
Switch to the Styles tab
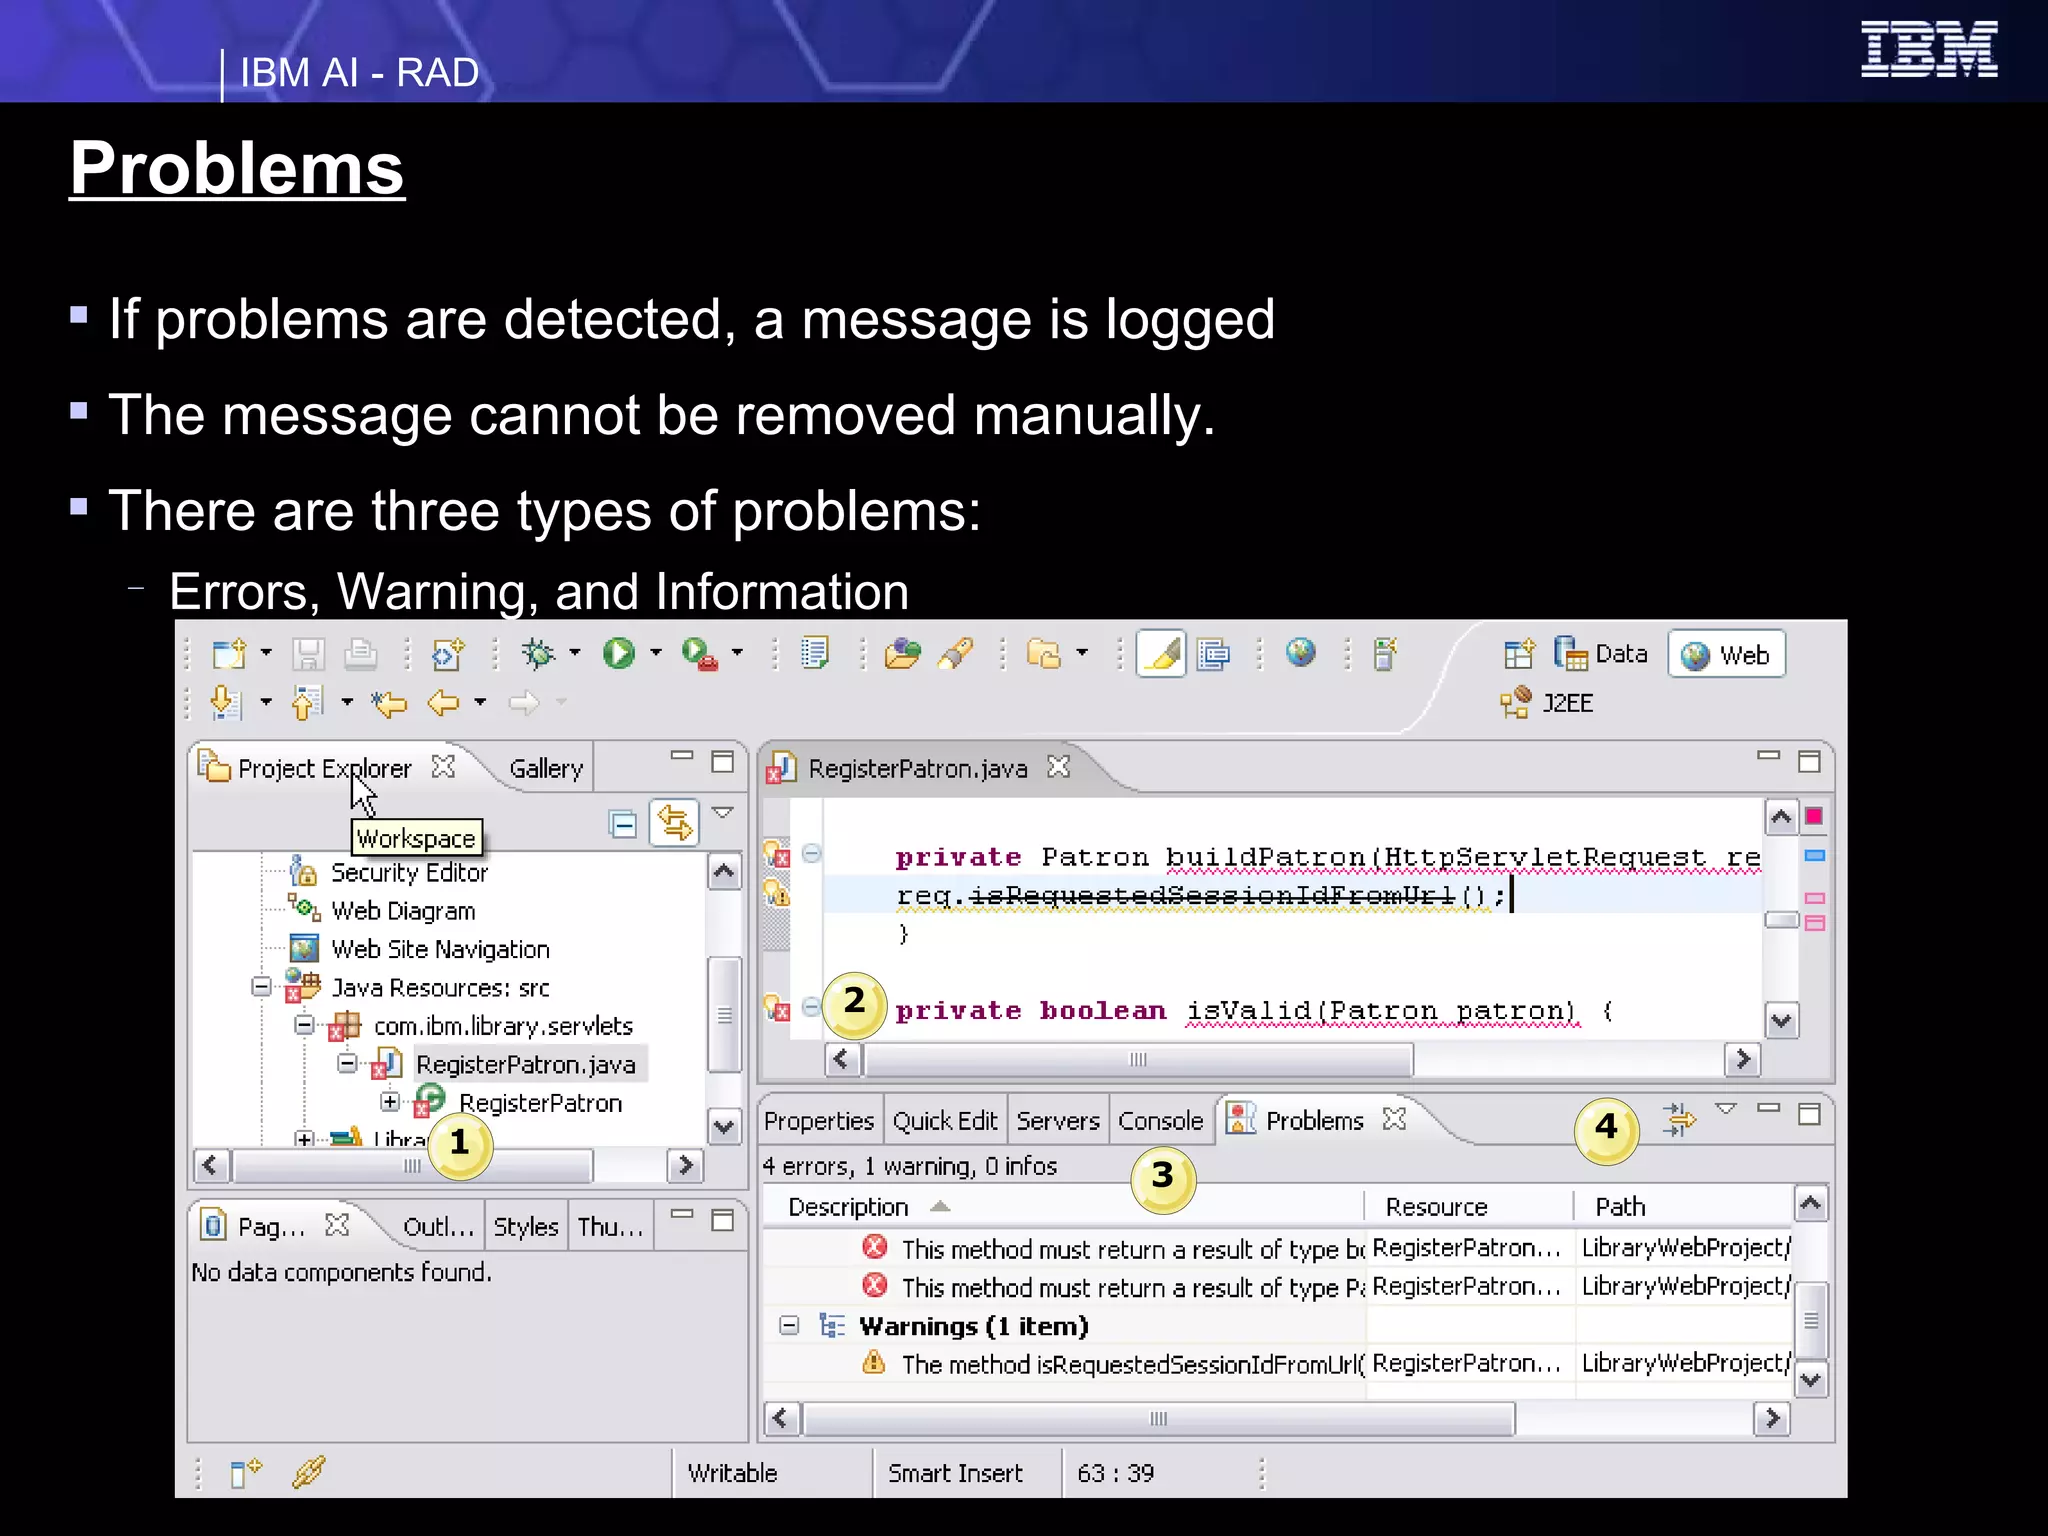(x=526, y=1227)
